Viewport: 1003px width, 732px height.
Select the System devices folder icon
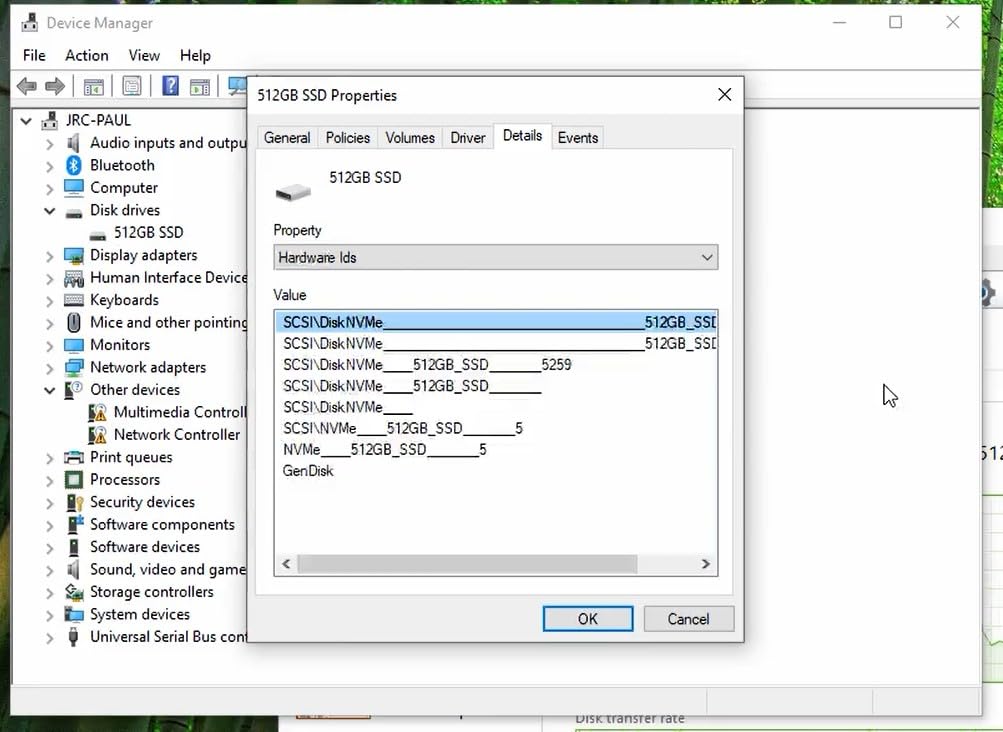coord(74,614)
